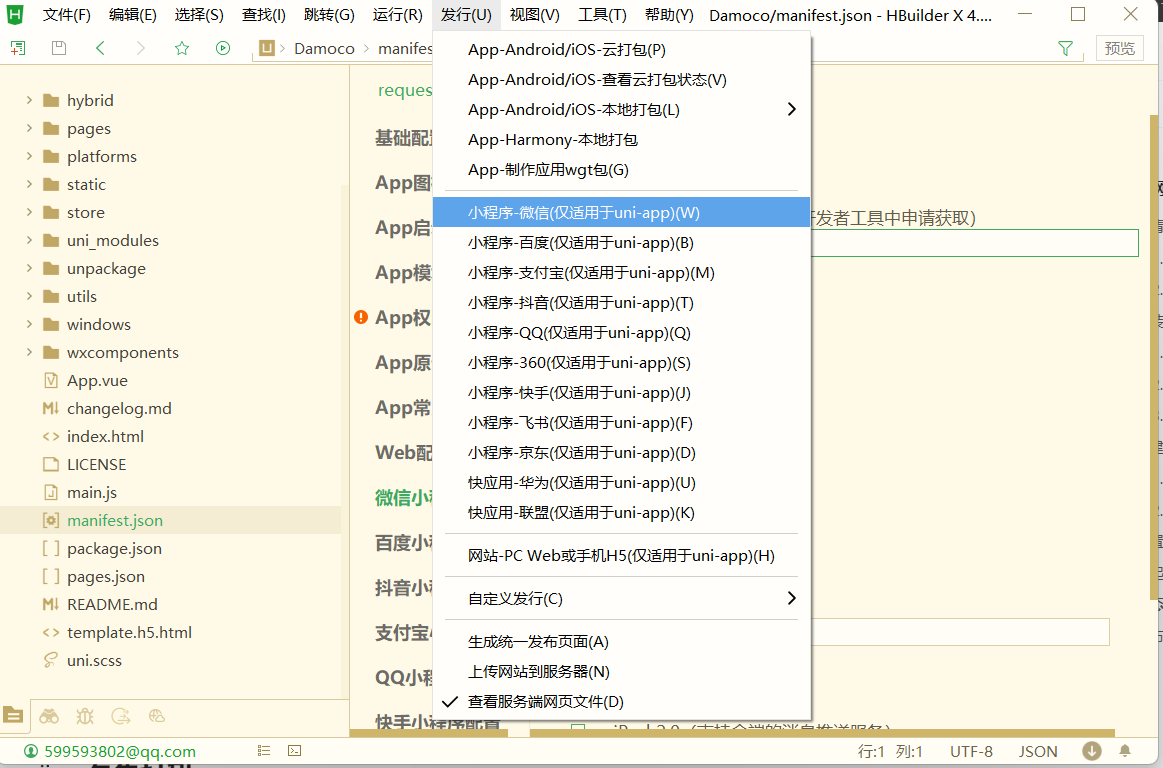The width and height of the screenshot is (1163, 768).
Task: Click the 行:1 列:1 cursor position
Action: 890,751
